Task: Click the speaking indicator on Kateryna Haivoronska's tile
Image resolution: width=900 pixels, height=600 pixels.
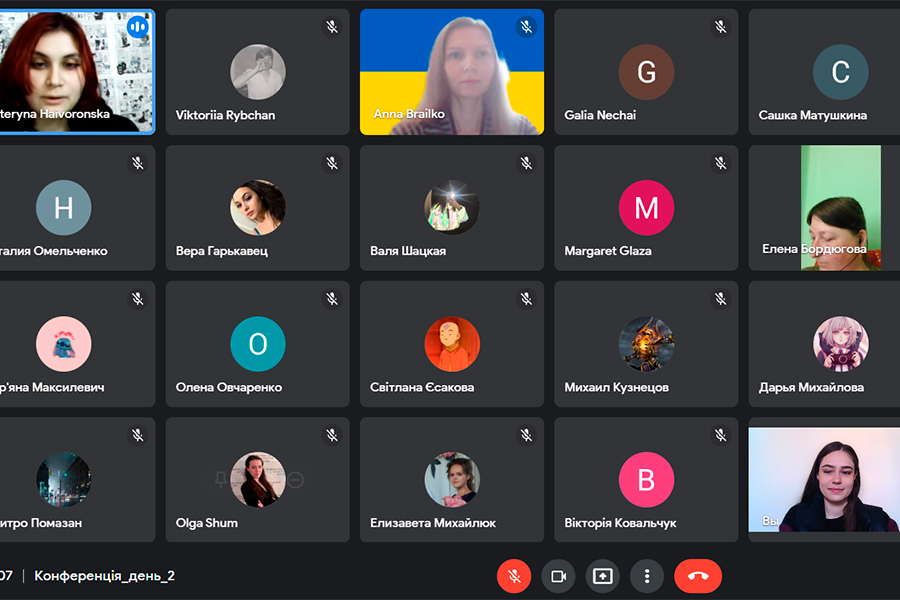Action: click(138, 26)
